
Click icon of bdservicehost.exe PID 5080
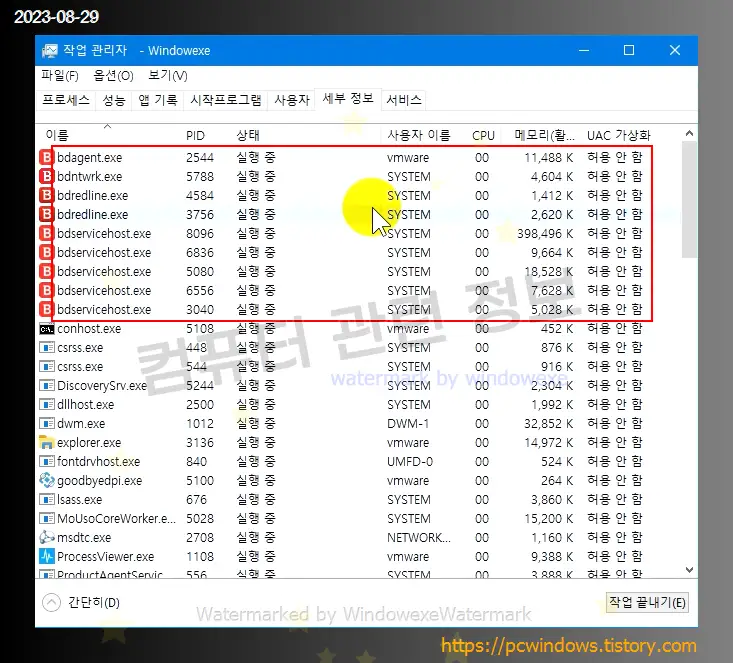46,271
